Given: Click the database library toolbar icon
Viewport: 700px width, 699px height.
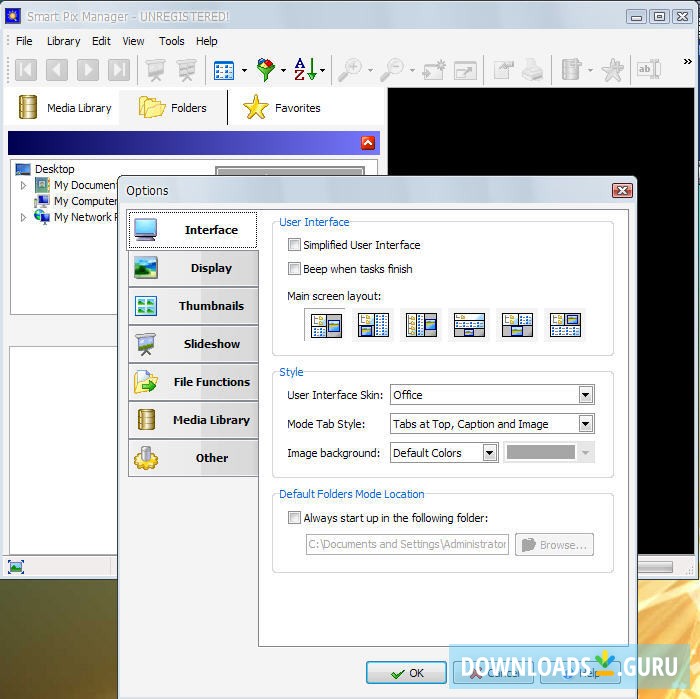Looking at the screenshot, I should 571,70.
